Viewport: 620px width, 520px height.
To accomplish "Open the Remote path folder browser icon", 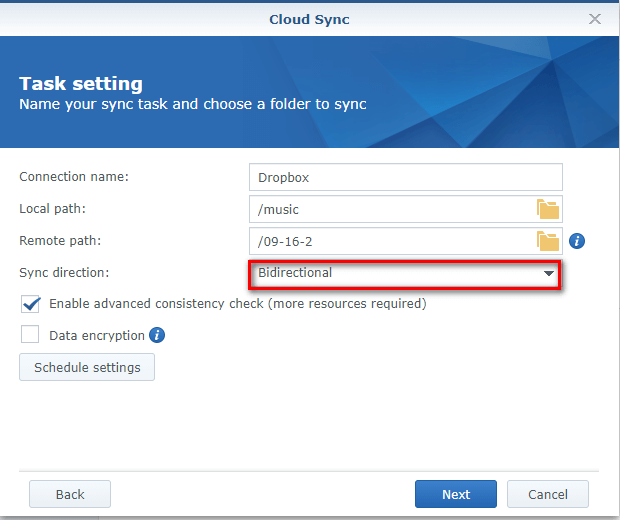I will (x=547, y=241).
